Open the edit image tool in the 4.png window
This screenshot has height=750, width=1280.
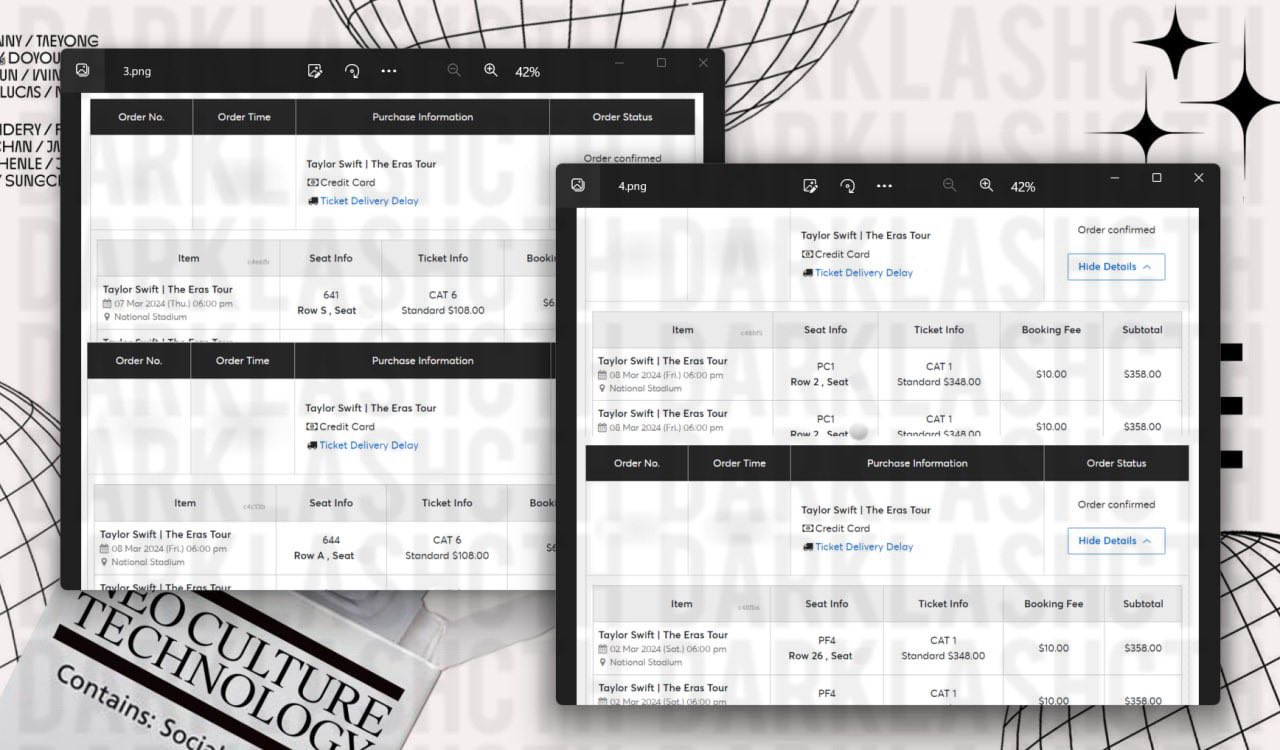tap(811, 186)
